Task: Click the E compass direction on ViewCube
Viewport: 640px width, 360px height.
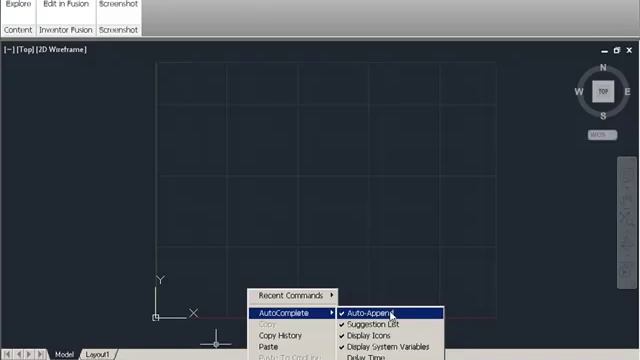Action: click(x=627, y=91)
